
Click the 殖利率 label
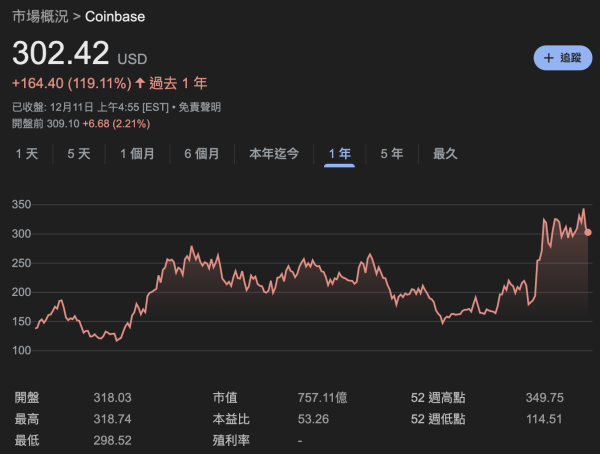pos(231,441)
